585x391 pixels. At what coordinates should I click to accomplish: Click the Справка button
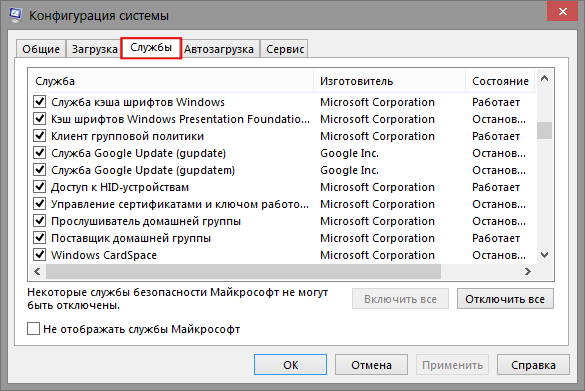click(x=533, y=365)
